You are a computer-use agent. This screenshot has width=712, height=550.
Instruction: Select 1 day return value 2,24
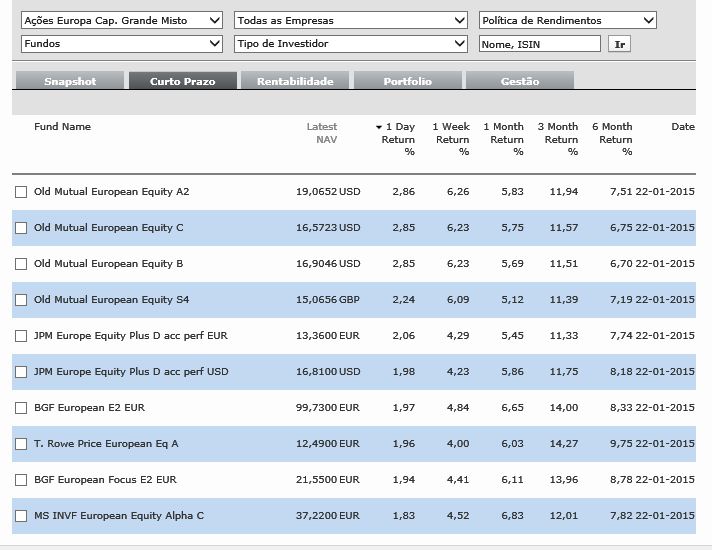(x=404, y=299)
